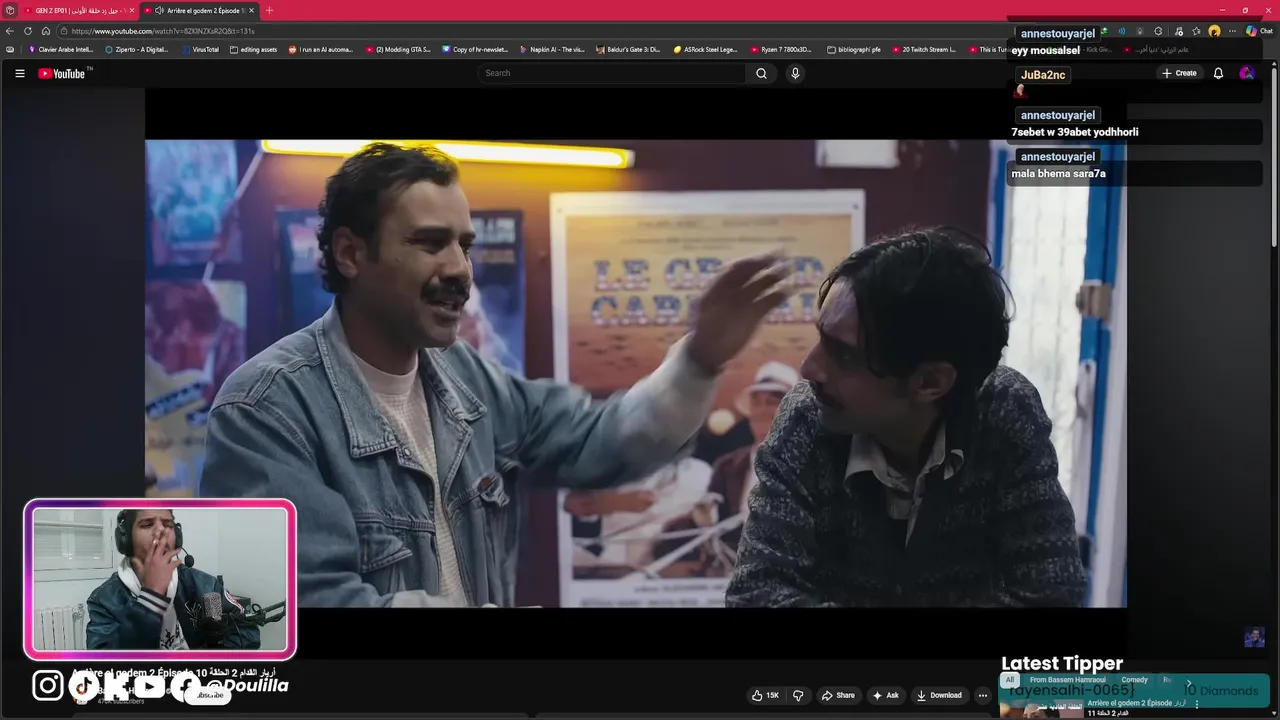The image size is (1280, 720).
Task: Share this YouTube video
Action: (x=838, y=695)
